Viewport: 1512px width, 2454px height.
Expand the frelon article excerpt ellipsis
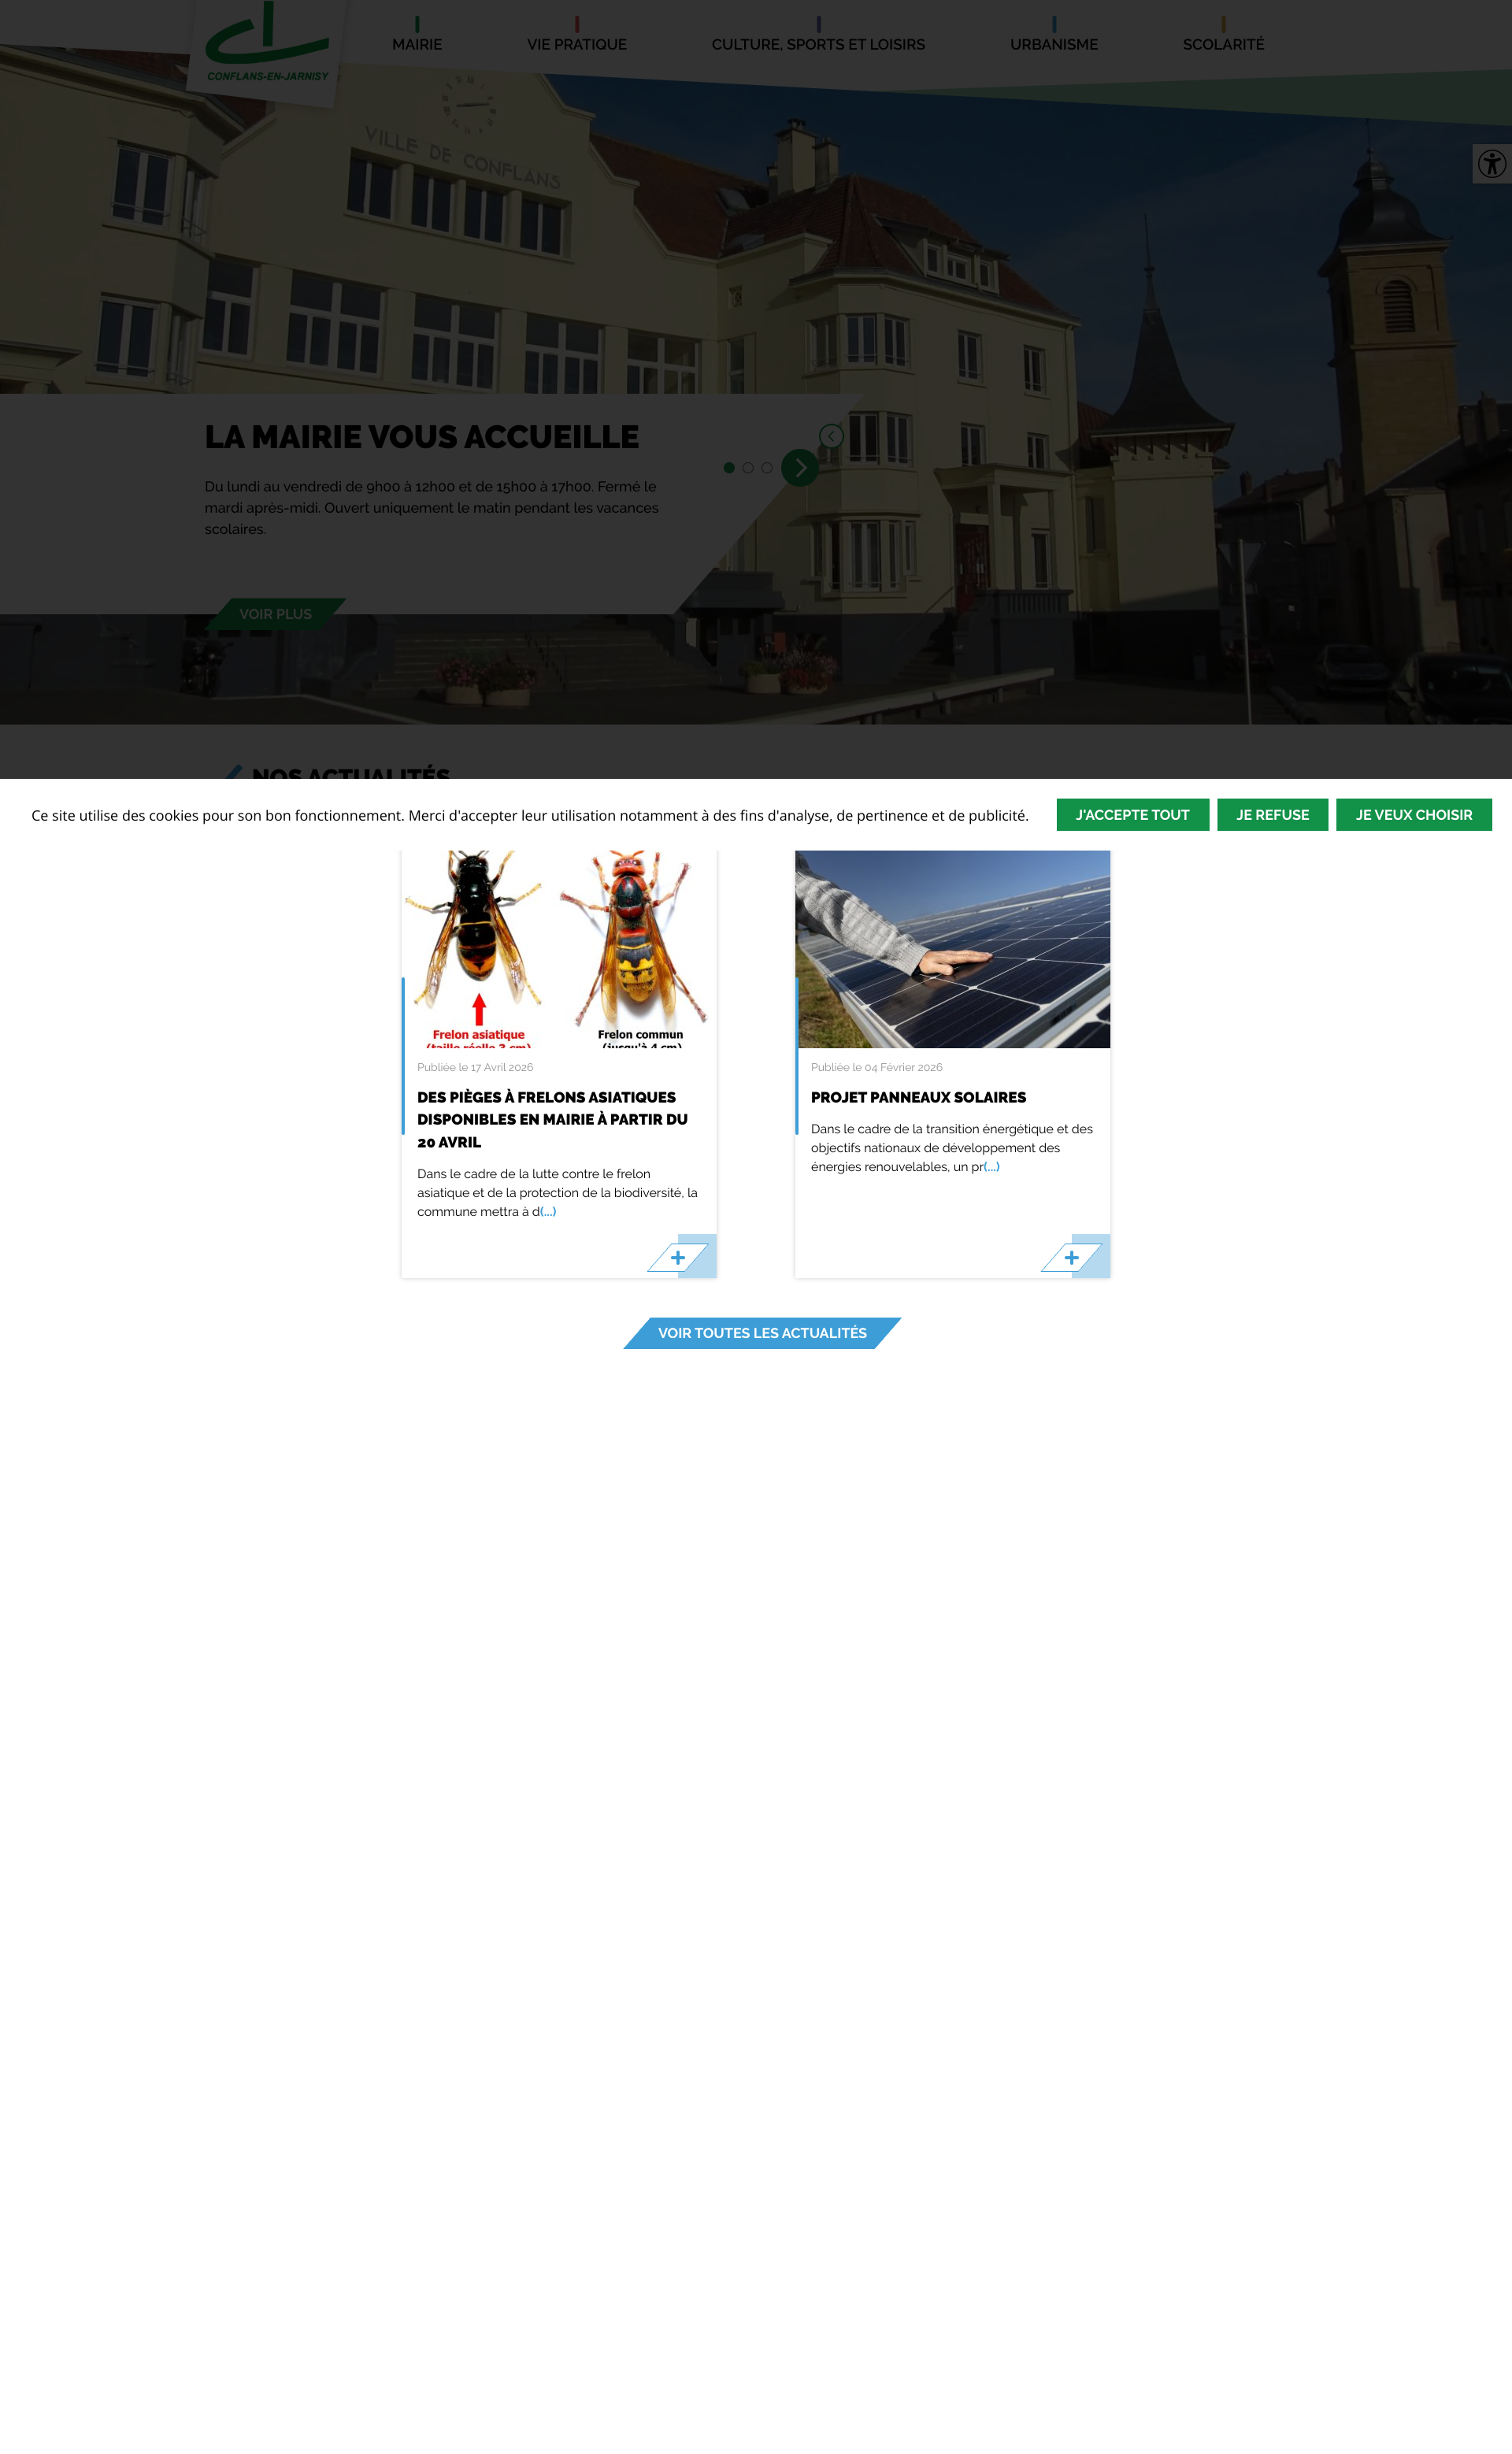[x=548, y=1211]
